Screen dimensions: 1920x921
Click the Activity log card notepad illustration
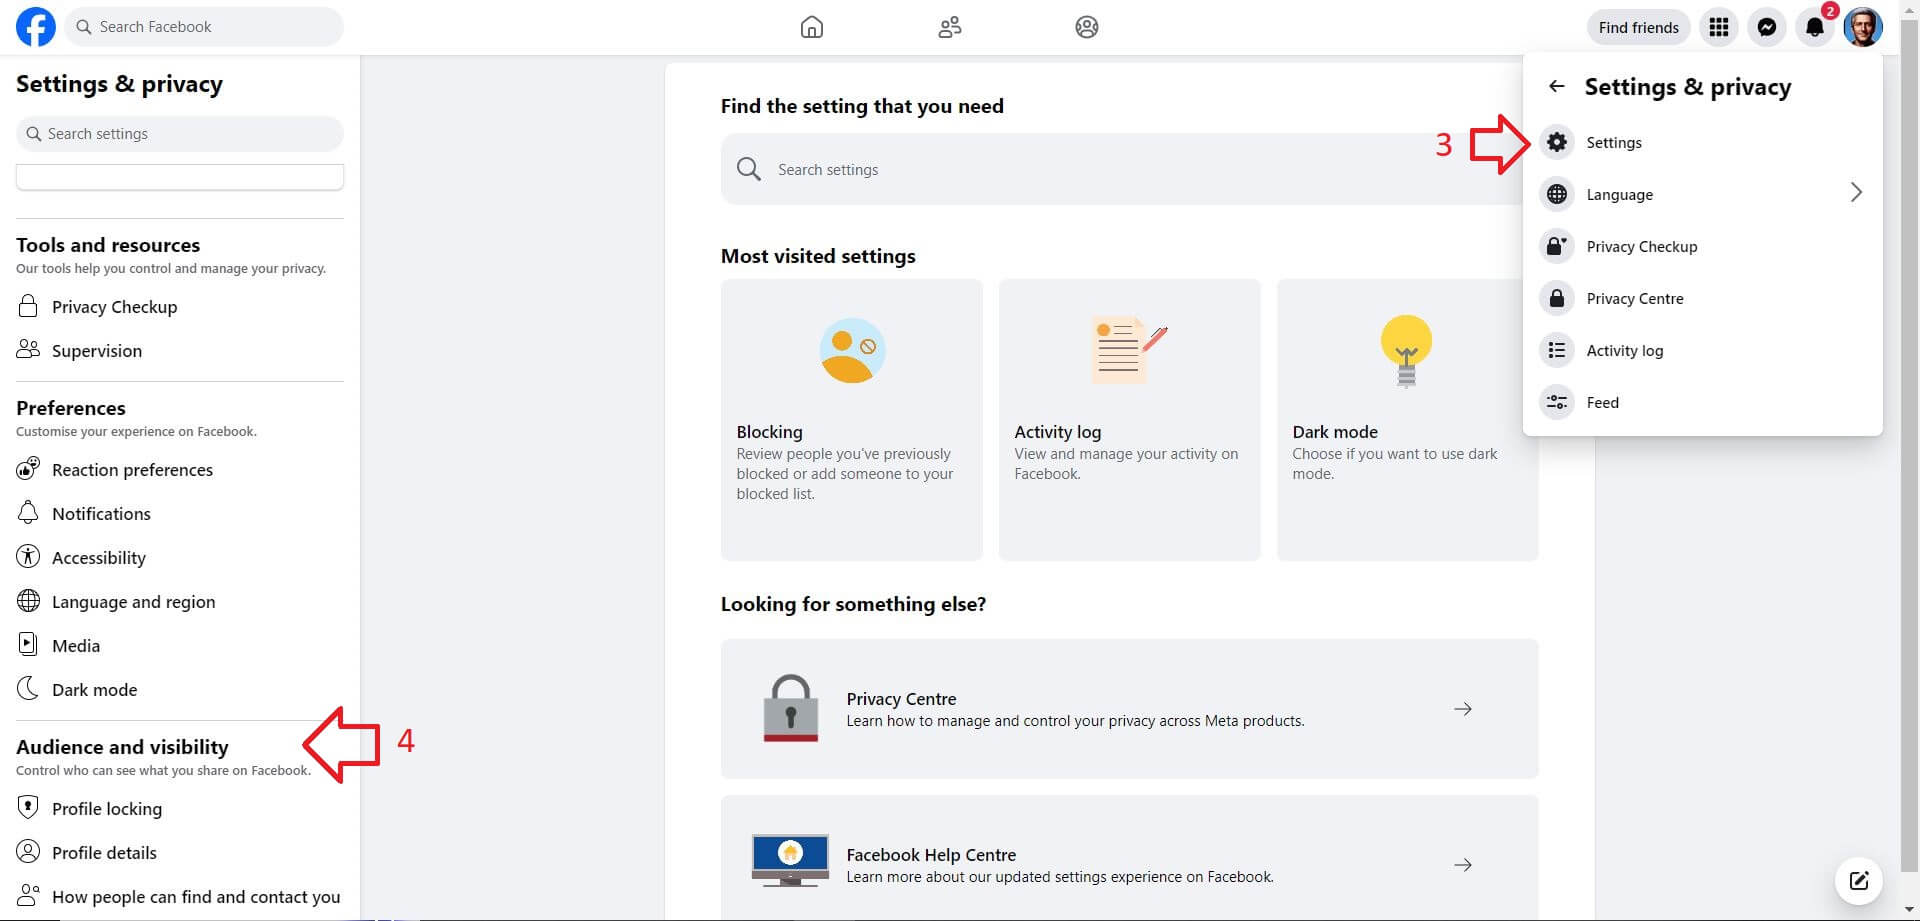(1129, 350)
